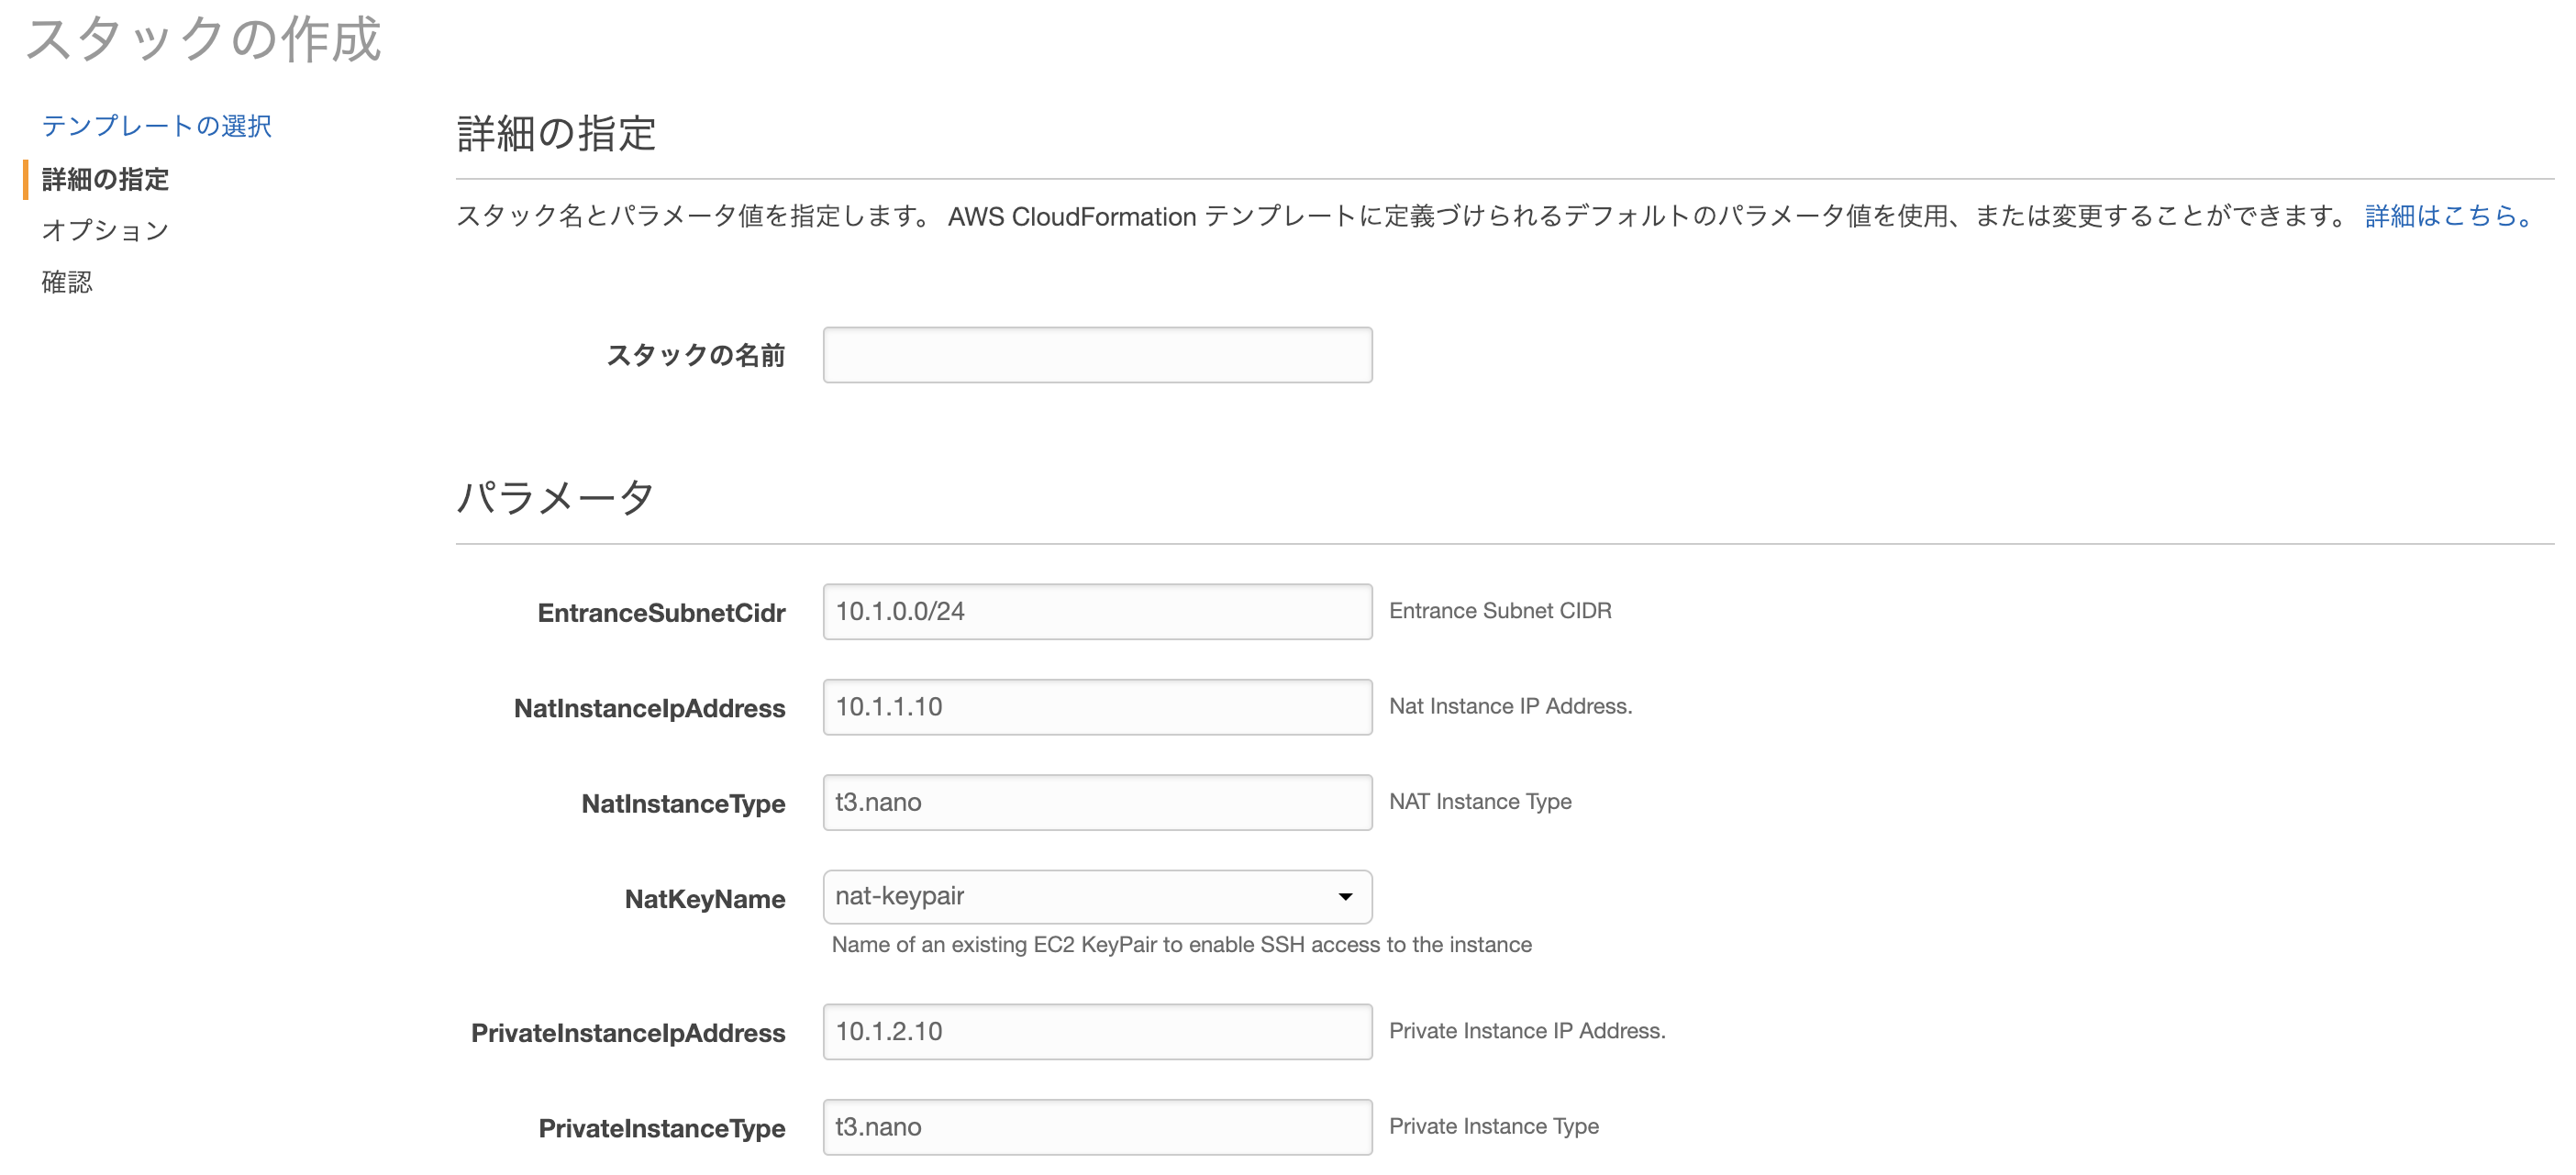Click the NatInstanceIpAddress label
The width and height of the screenshot is (2576, 1175).
pyautogui.click(x=649, y=708)
